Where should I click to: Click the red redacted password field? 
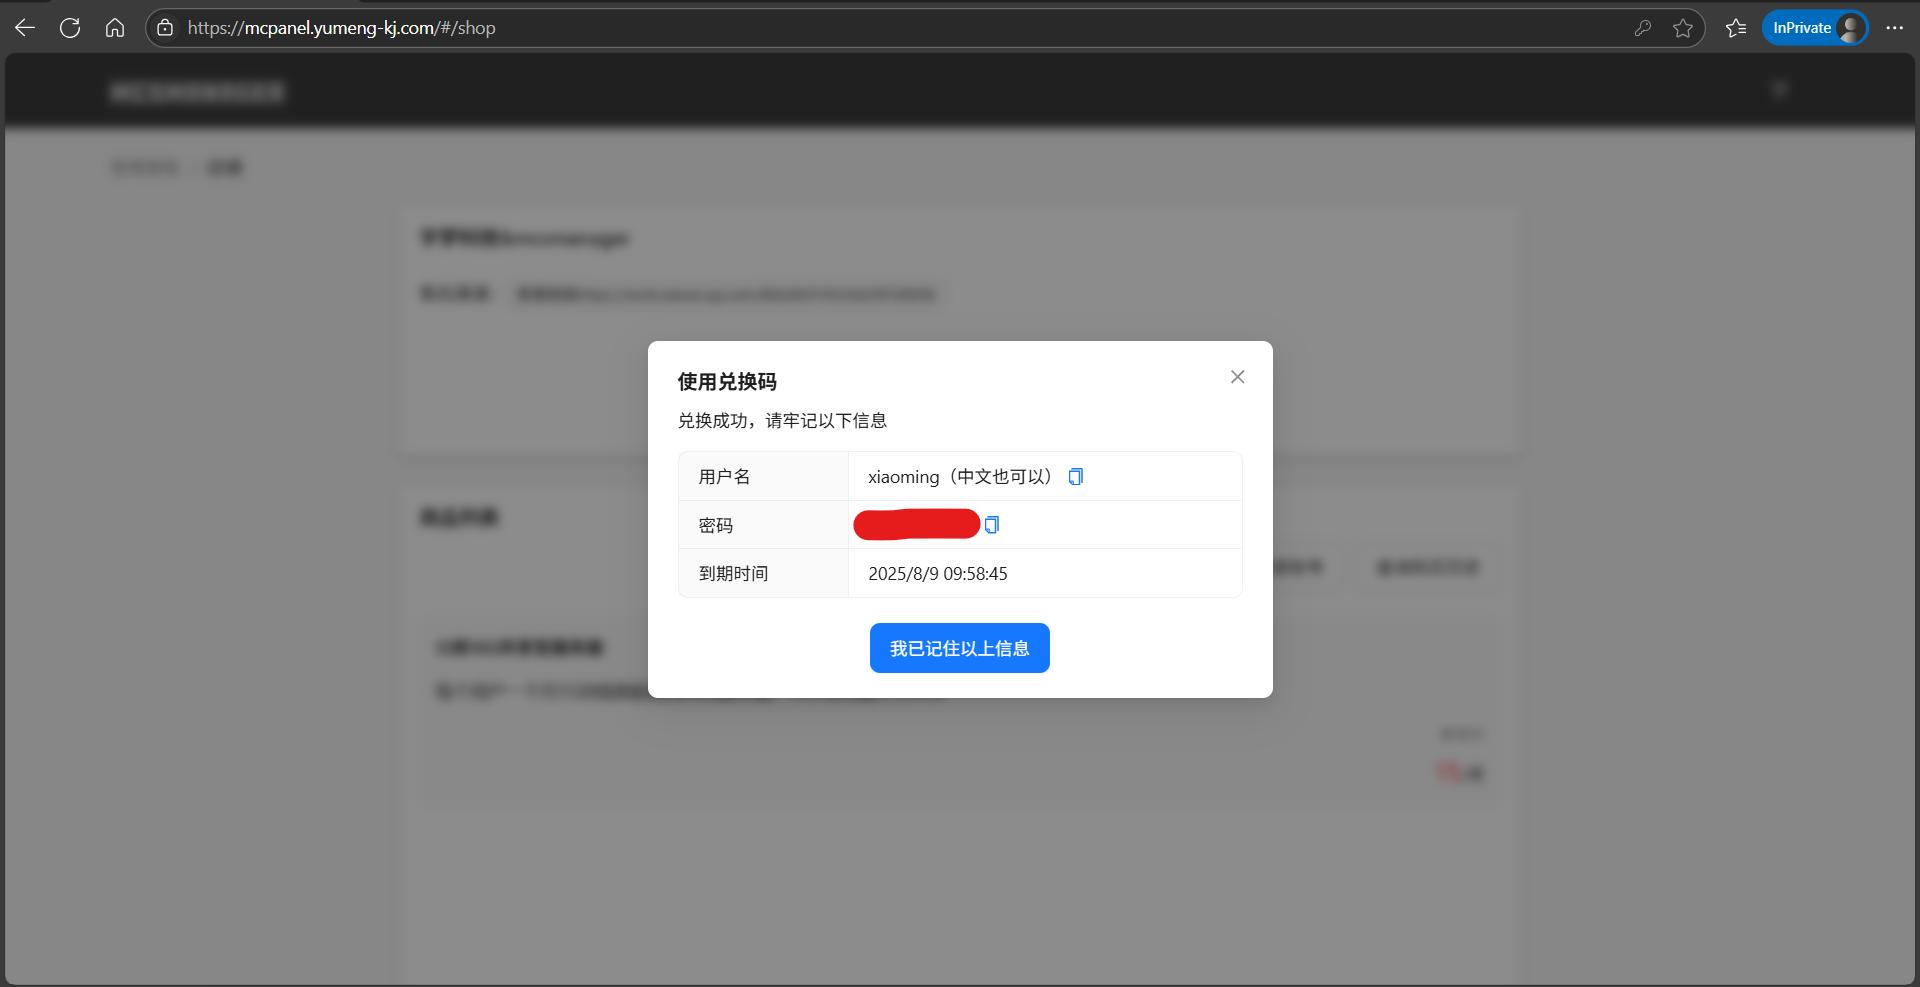(x=916, y=524)
